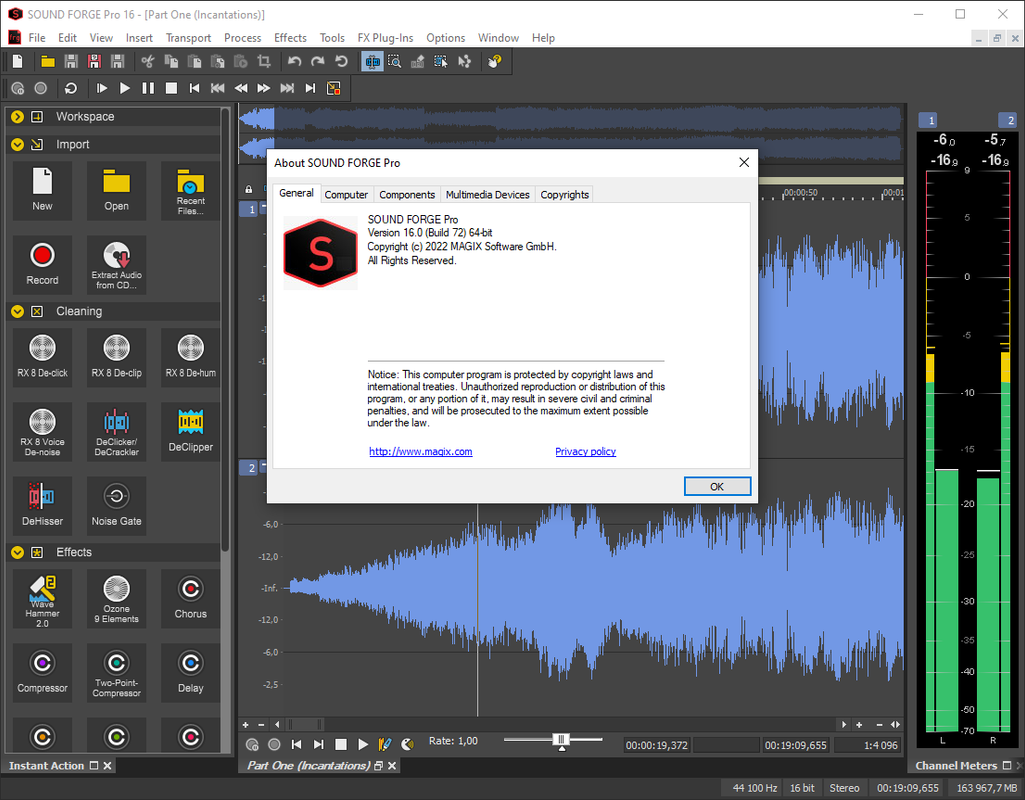Toggle Loop Playback in transport toolbar
This screenshot has height=800, width=1025.
(71, 88)
